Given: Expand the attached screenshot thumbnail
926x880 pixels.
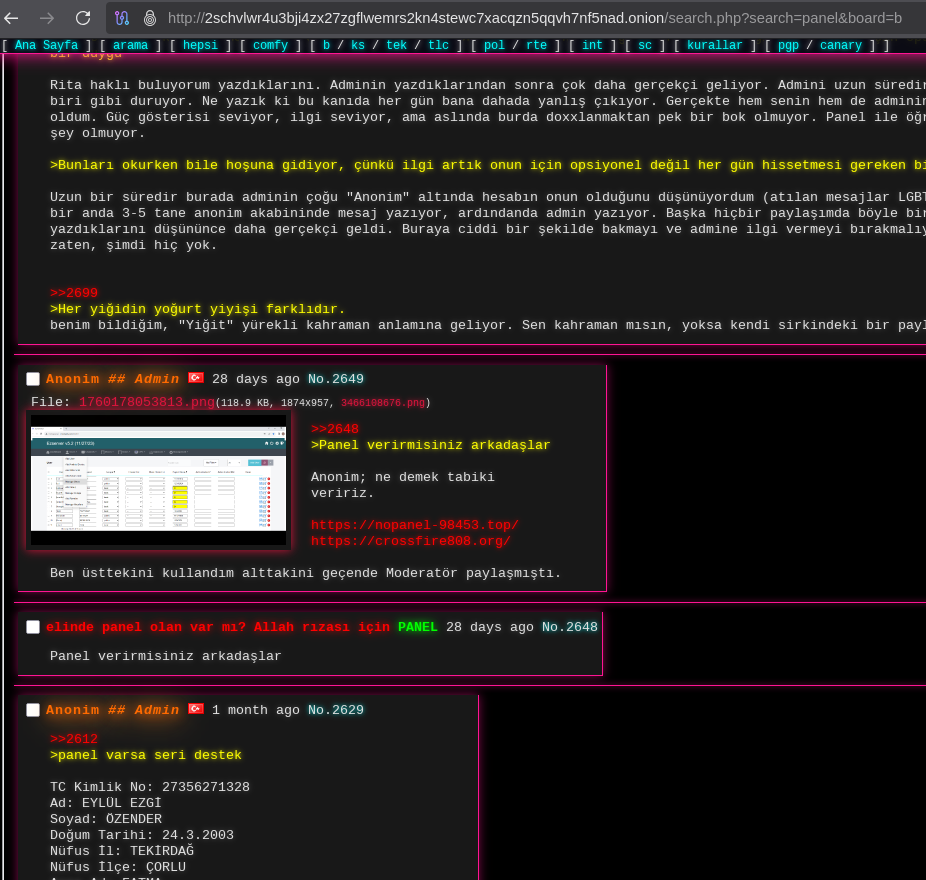Looking at the screenshot, I should [158, 480].
